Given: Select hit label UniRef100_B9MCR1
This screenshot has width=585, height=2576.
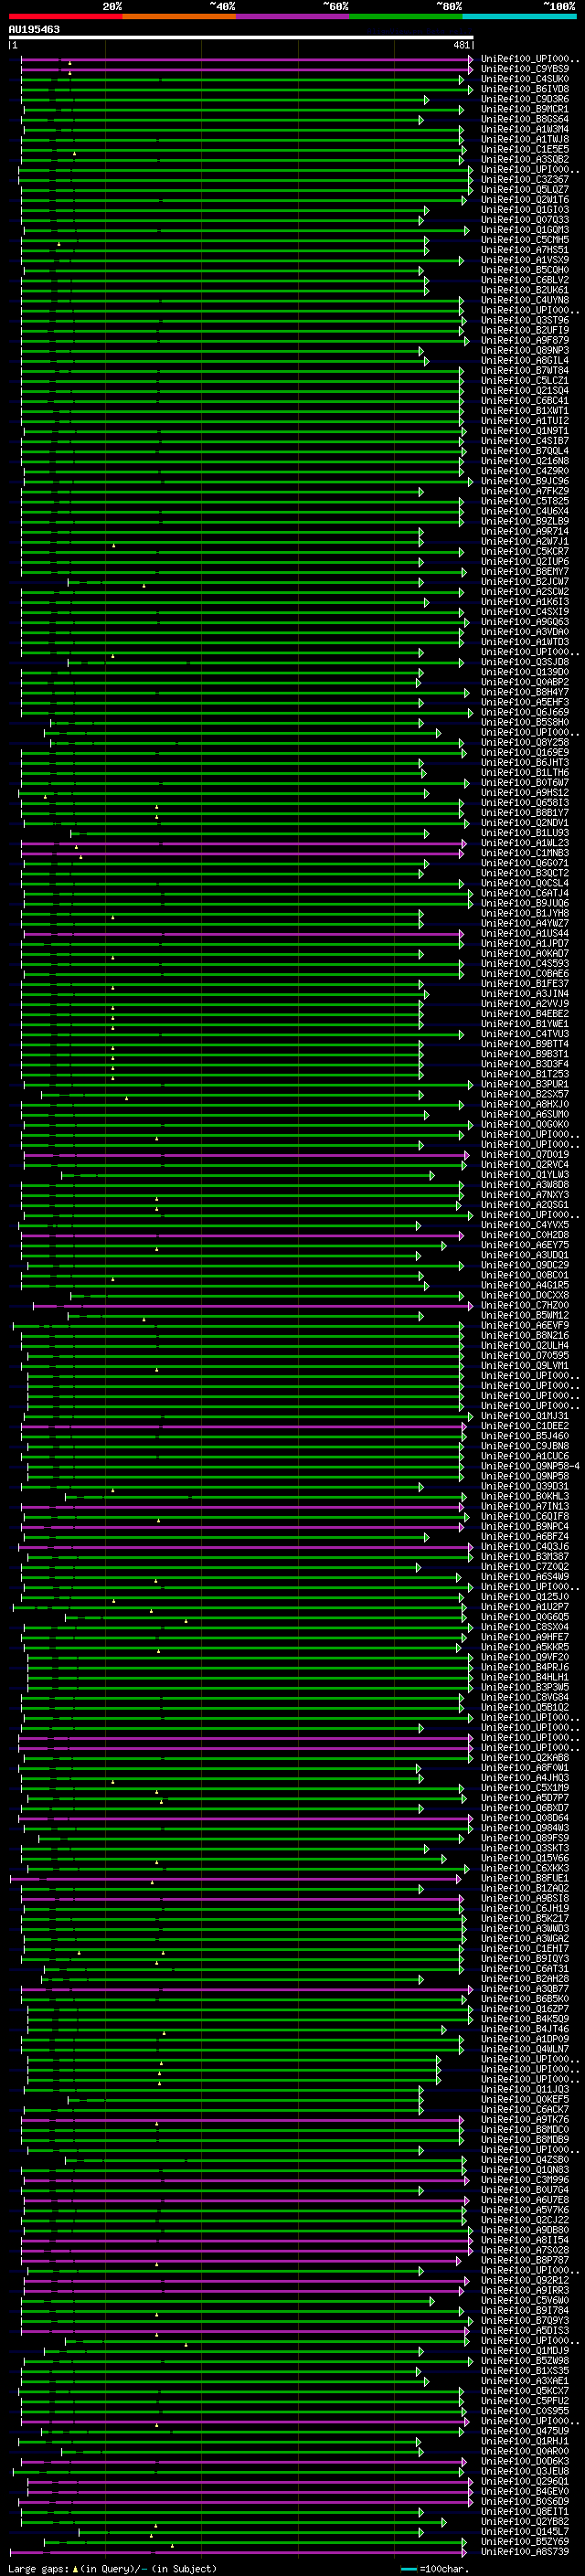Looking at the screenshot, I should [x=525, y=109].
